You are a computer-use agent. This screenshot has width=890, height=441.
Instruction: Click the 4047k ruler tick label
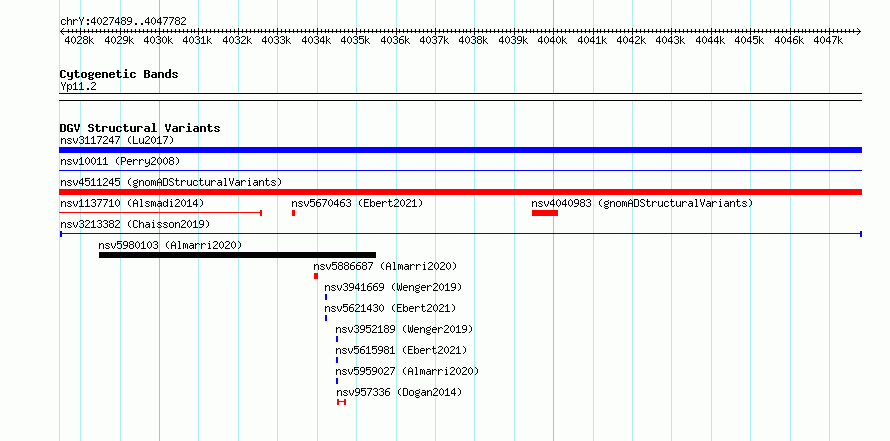[x=828, y=41]
